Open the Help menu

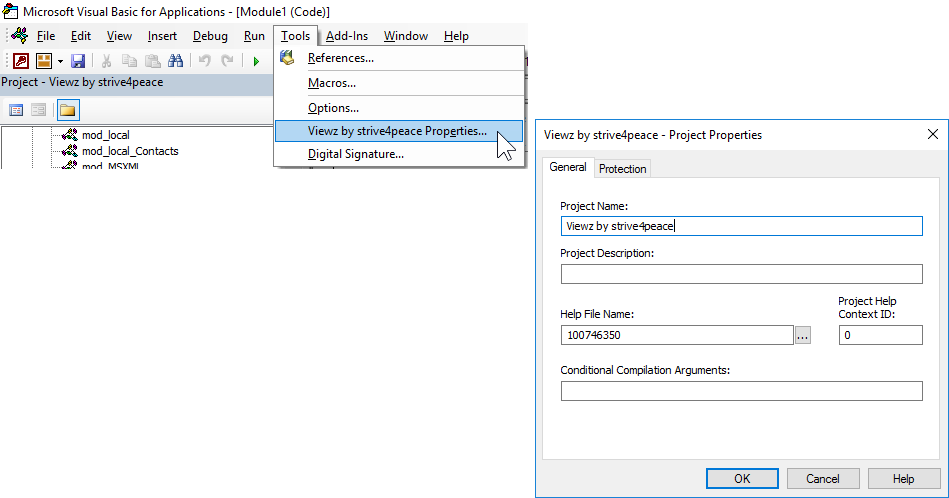tap(456, 36)
